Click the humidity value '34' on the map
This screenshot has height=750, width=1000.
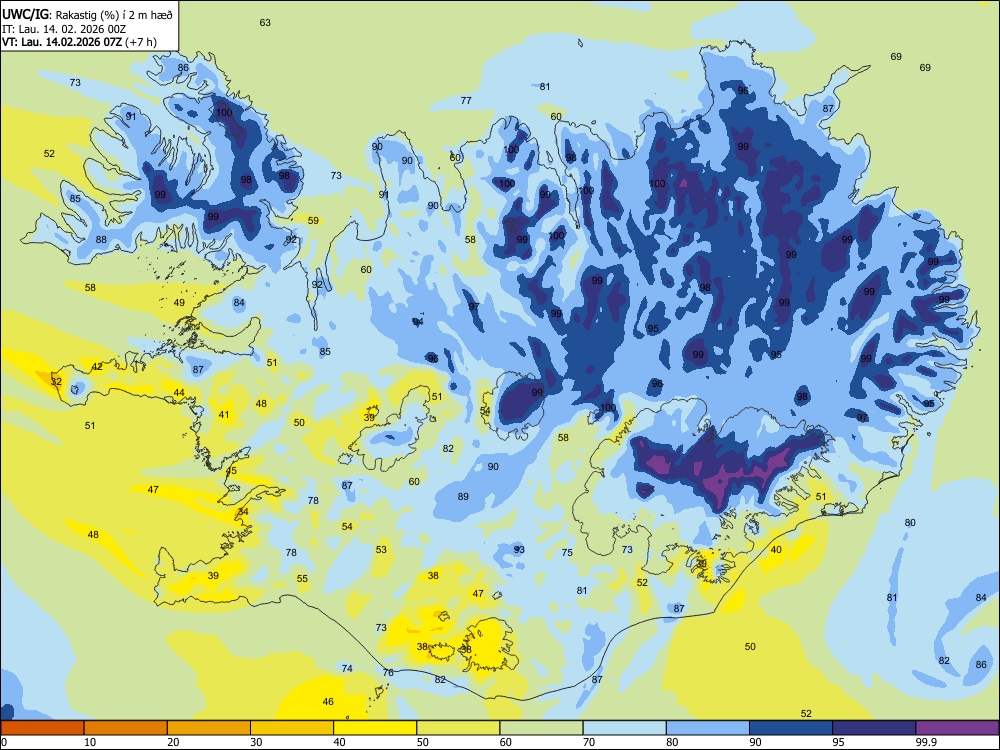[x=242, y=511]
